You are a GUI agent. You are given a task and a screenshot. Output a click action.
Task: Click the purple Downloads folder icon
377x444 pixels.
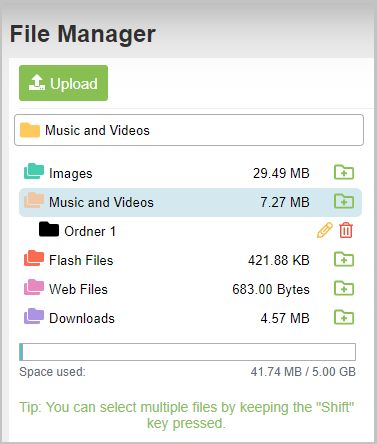click(34, 316)
